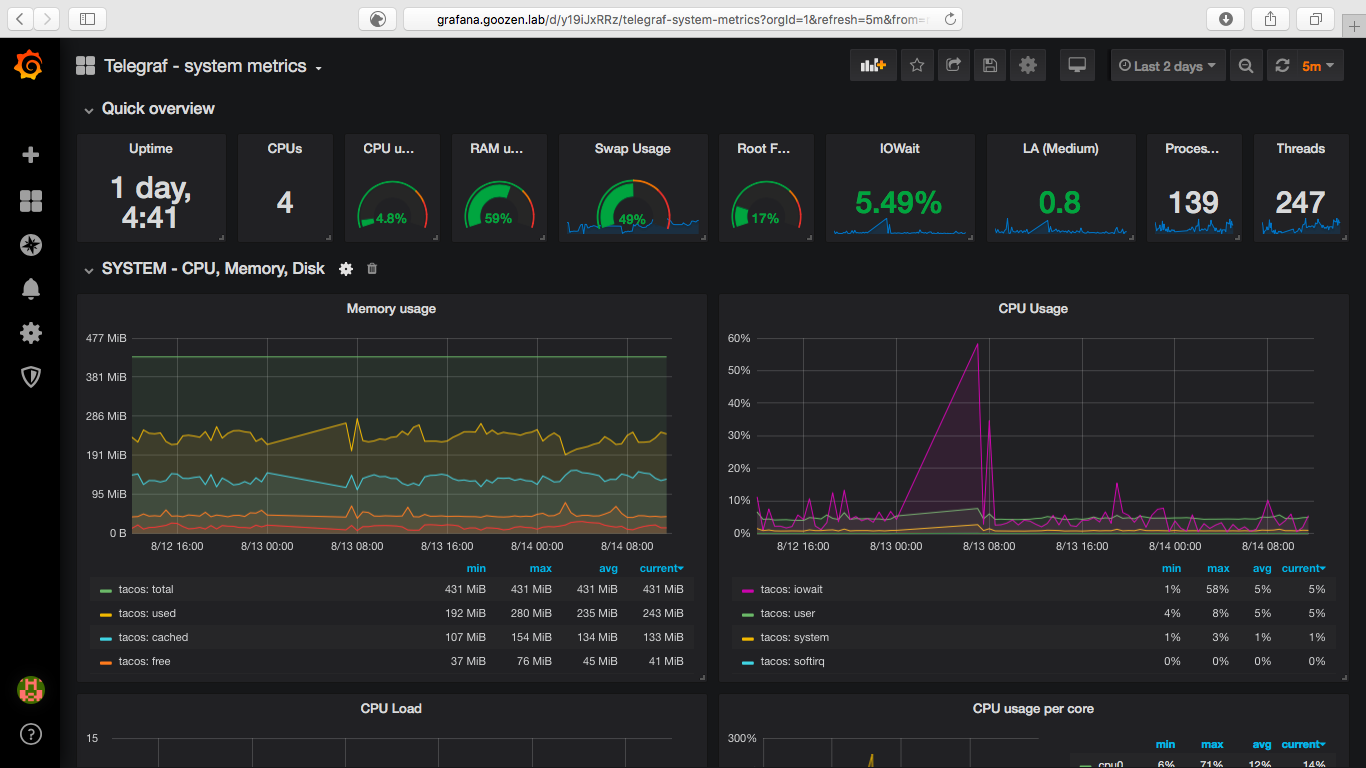Sort Memory usage legend by min column
1366x768 pixels.
476,568
